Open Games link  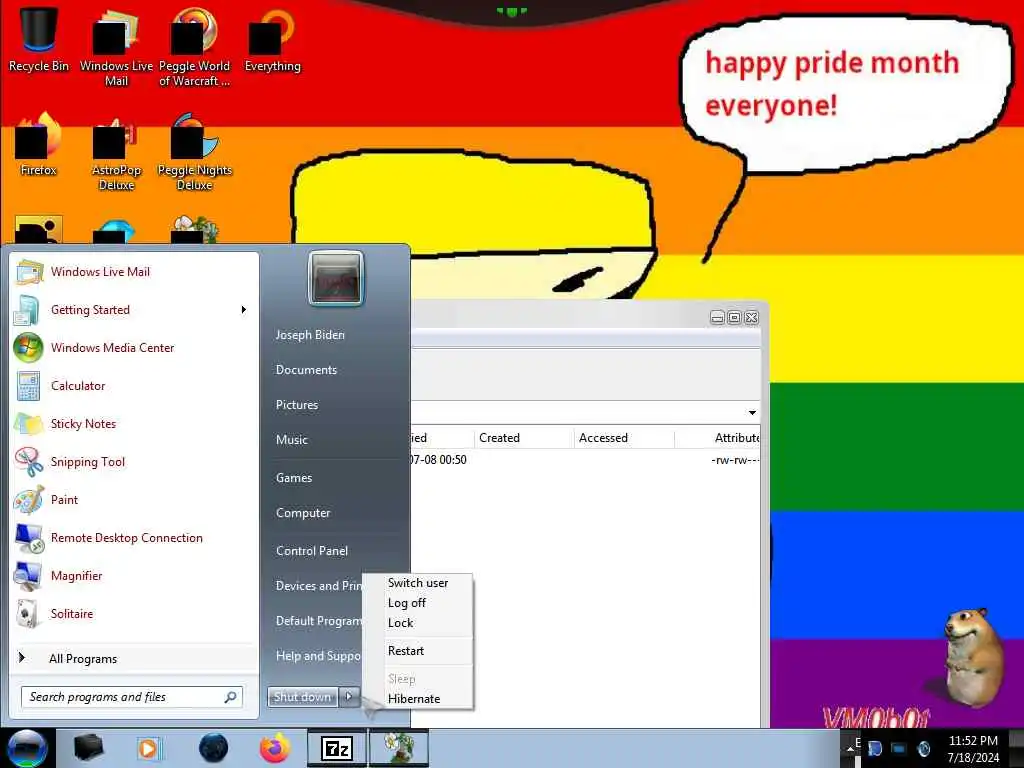pyautogui.click(x=334, y=478)
